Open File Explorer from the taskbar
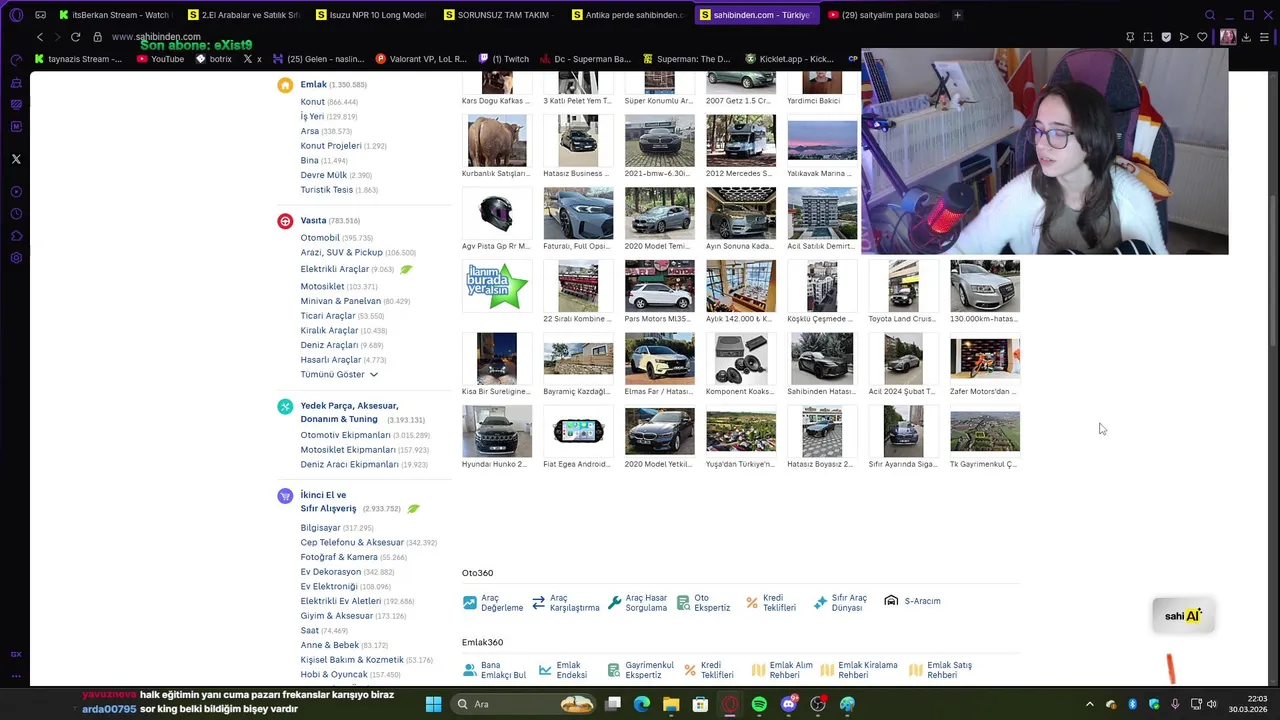The width and height of the screenshot is (1280, 720). [x=671, y=704]
